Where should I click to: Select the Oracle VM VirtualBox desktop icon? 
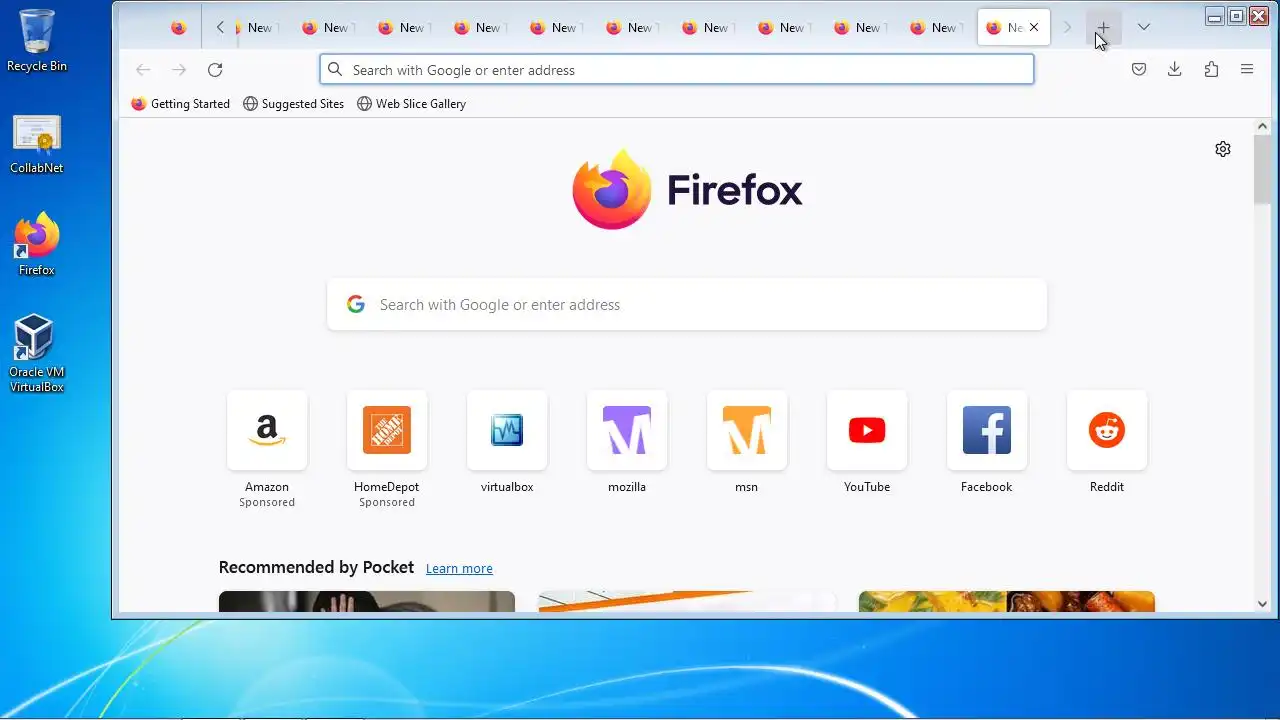[37, 354]
